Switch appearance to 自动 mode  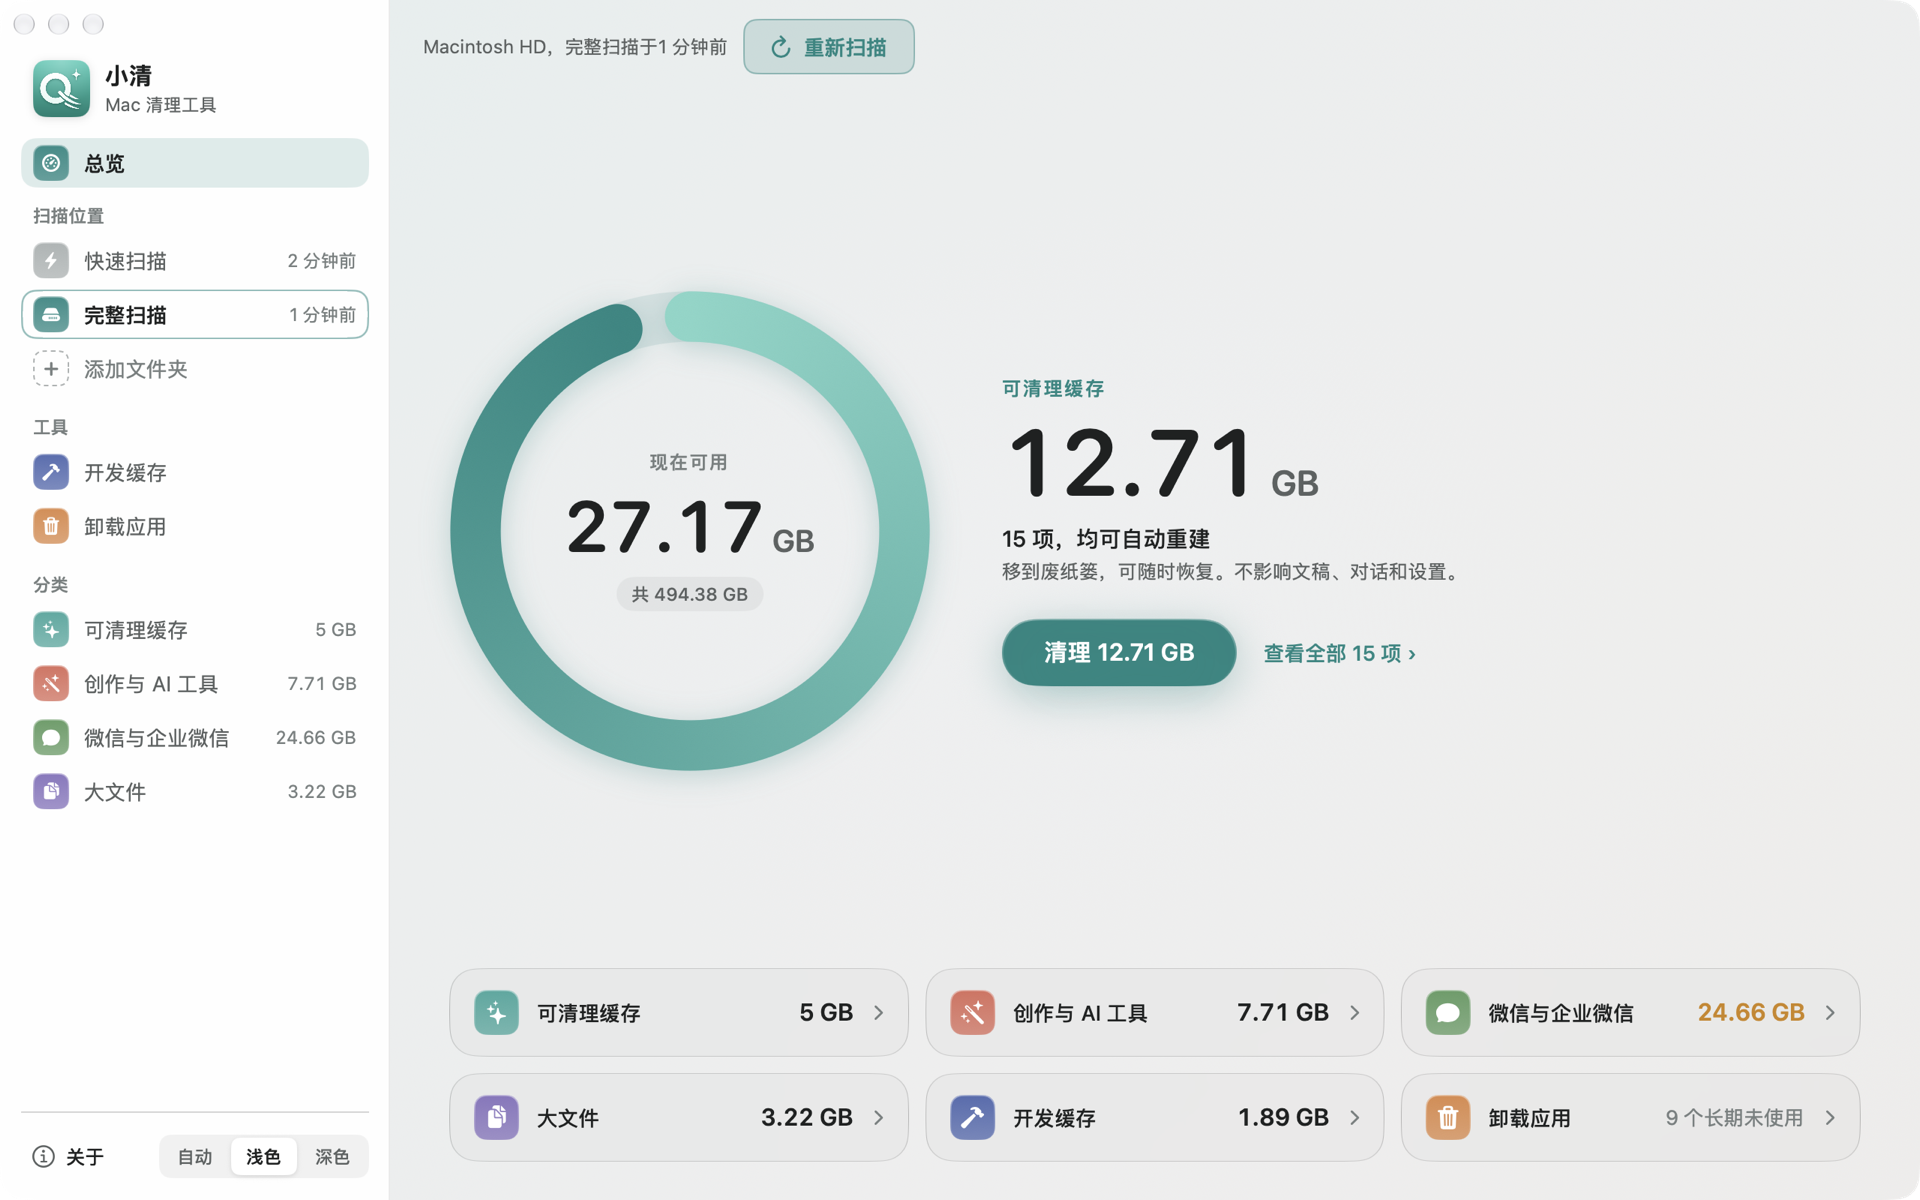195,1157
